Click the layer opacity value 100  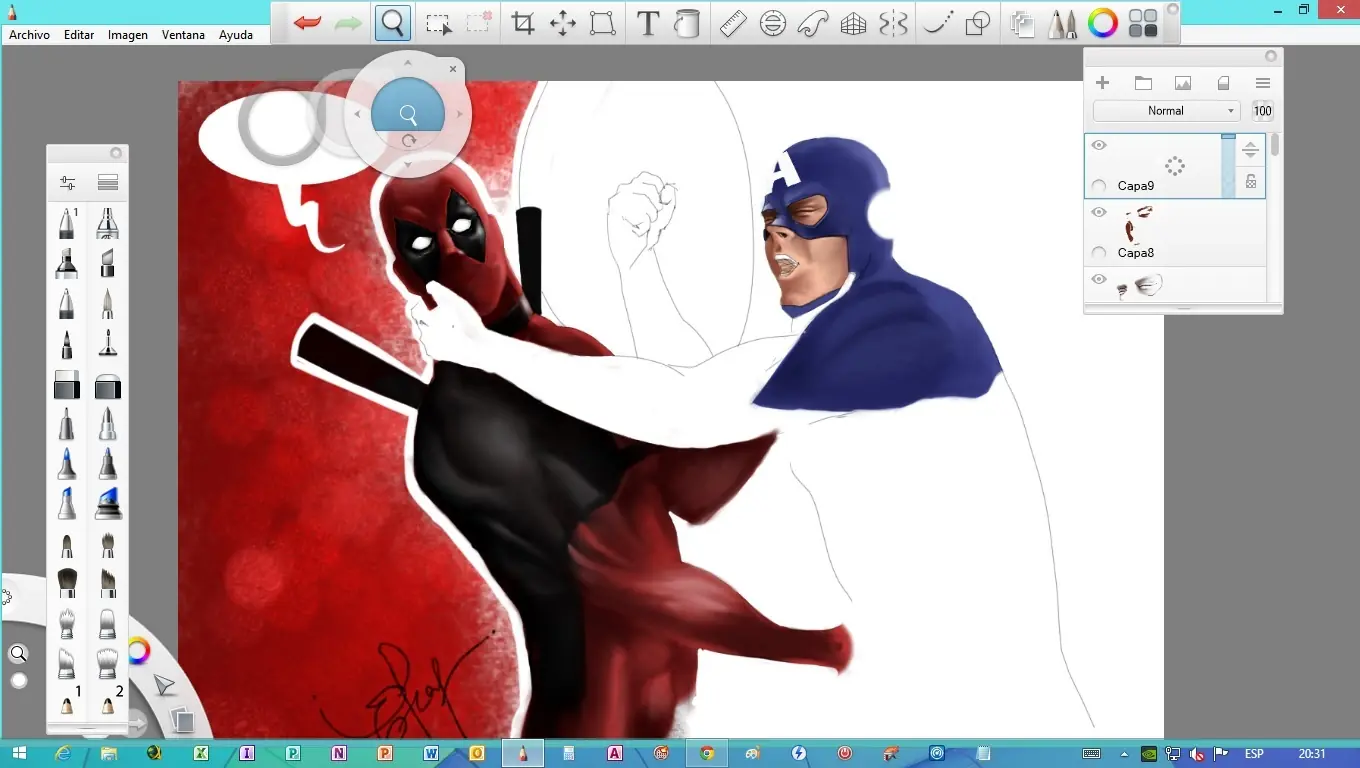[1263, 111]
